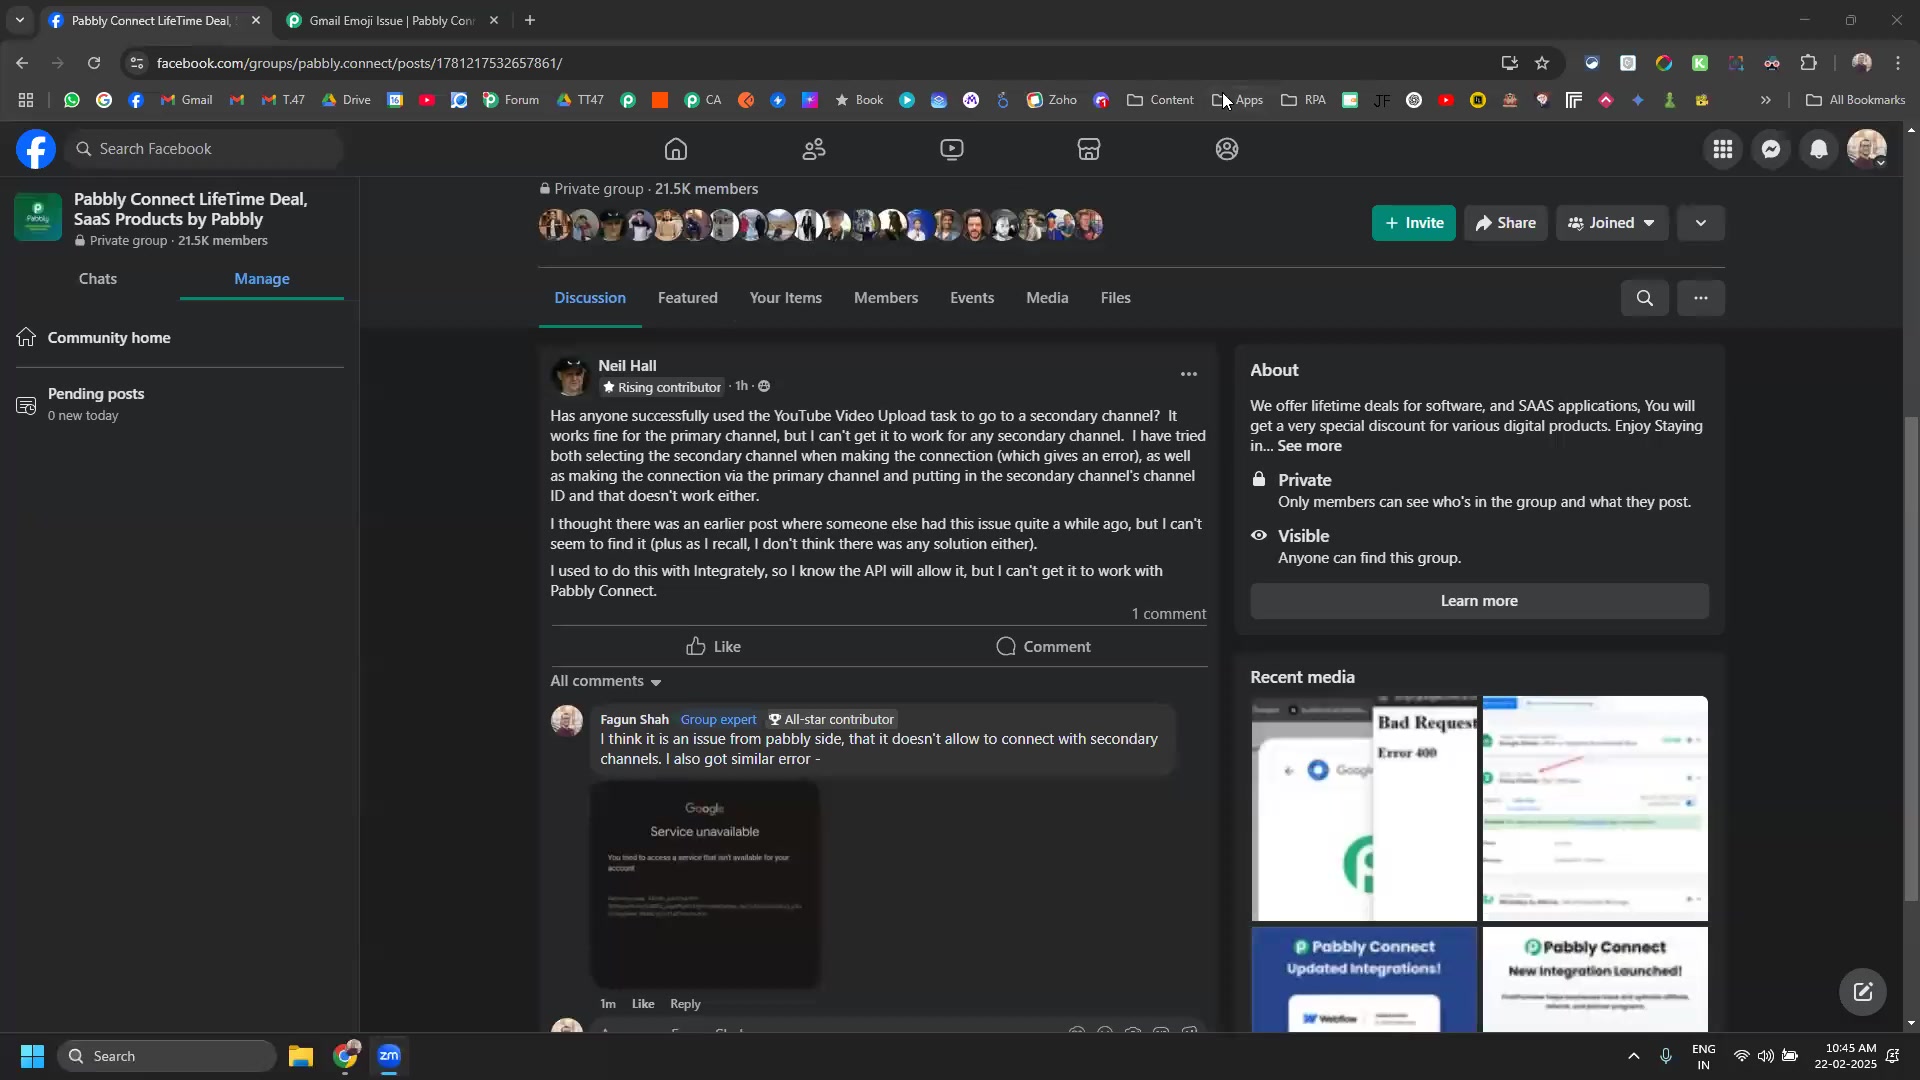Open WhatsApp bookmark icon

[72, 100]
